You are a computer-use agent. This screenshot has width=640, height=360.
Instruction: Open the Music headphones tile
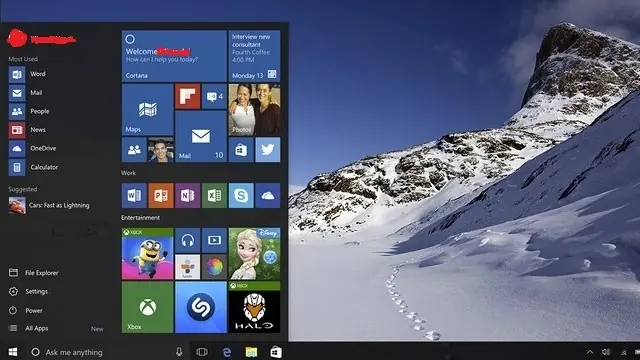[x=187, y=240]
